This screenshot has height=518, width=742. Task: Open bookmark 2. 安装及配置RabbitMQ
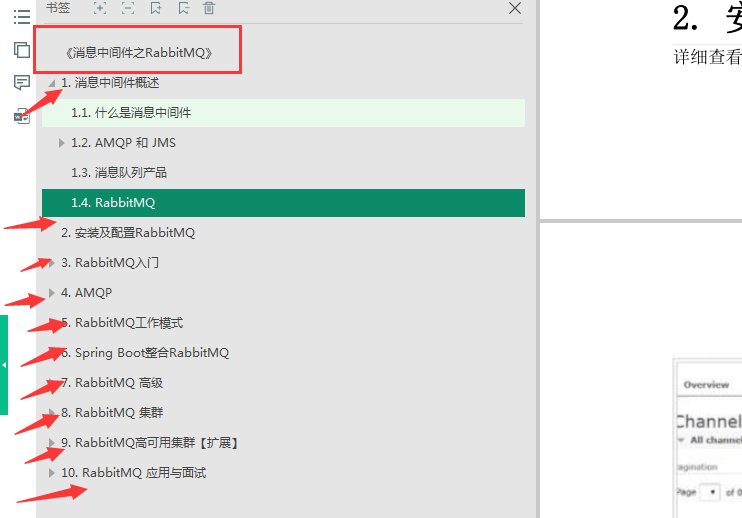tap(128, 233)
